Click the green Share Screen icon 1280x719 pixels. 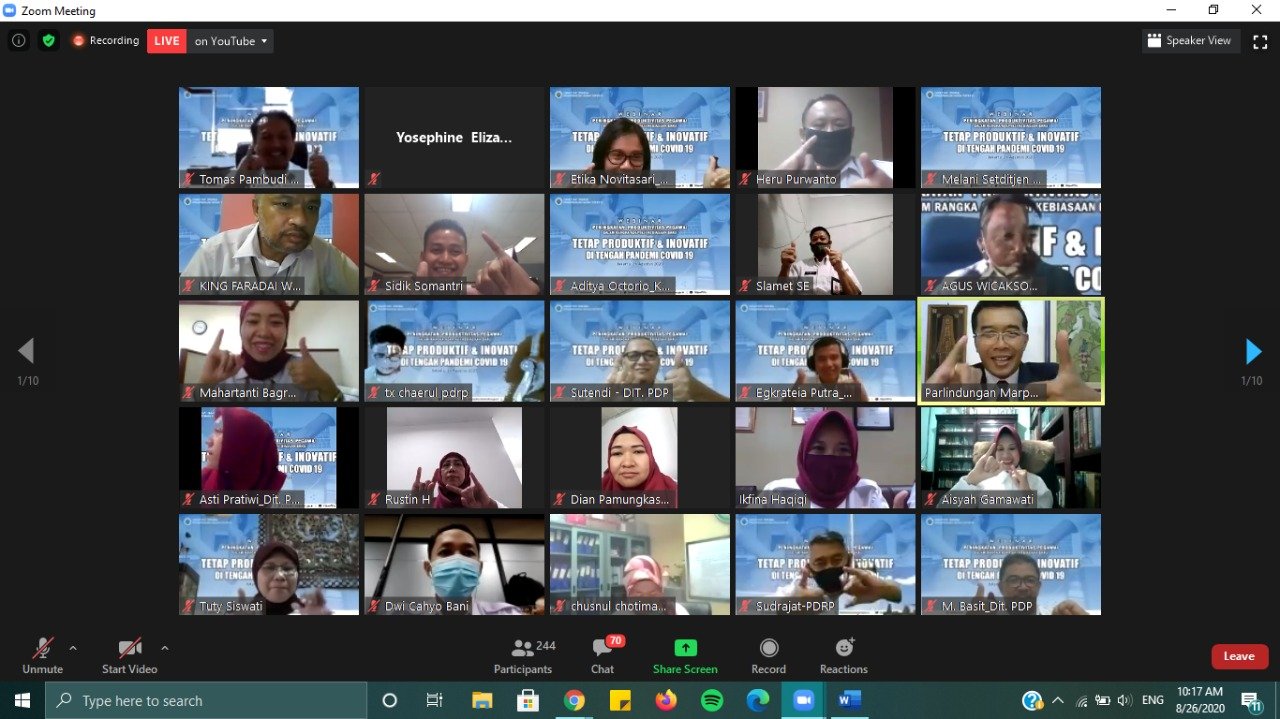pyautogui.click(x=685, y=648)
